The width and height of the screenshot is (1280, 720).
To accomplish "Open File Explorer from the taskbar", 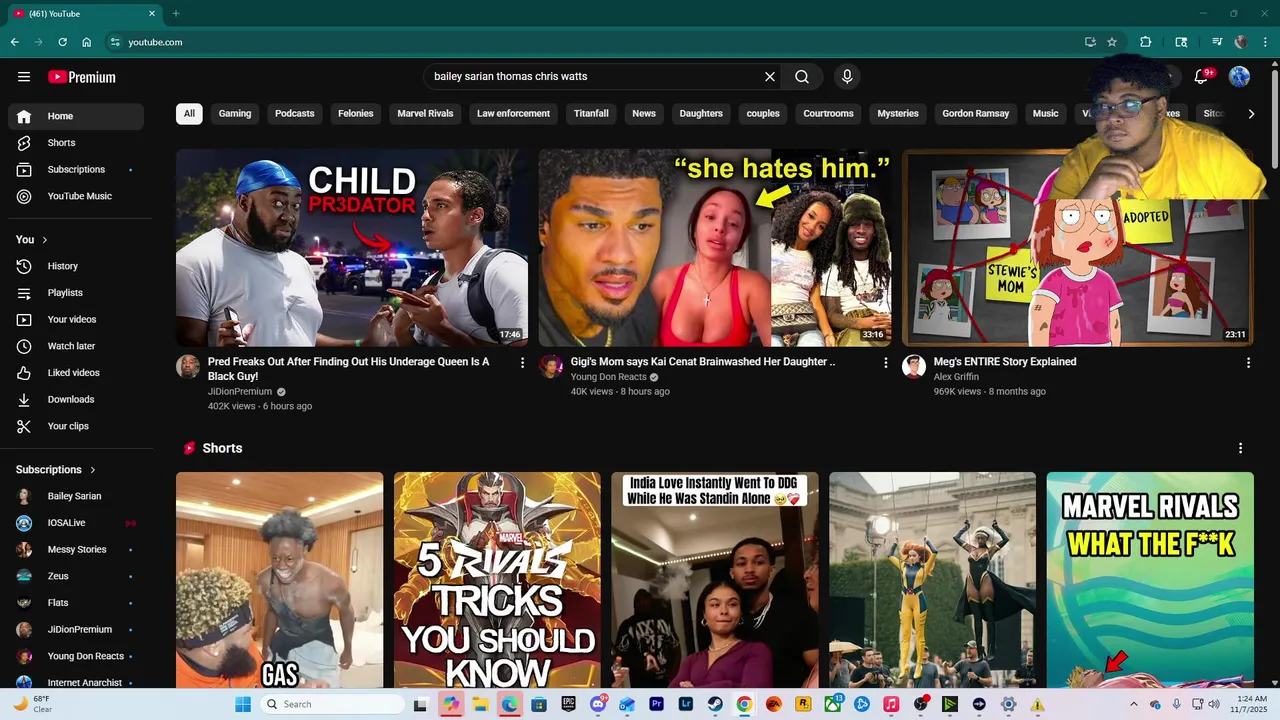I will click(480, 705).
